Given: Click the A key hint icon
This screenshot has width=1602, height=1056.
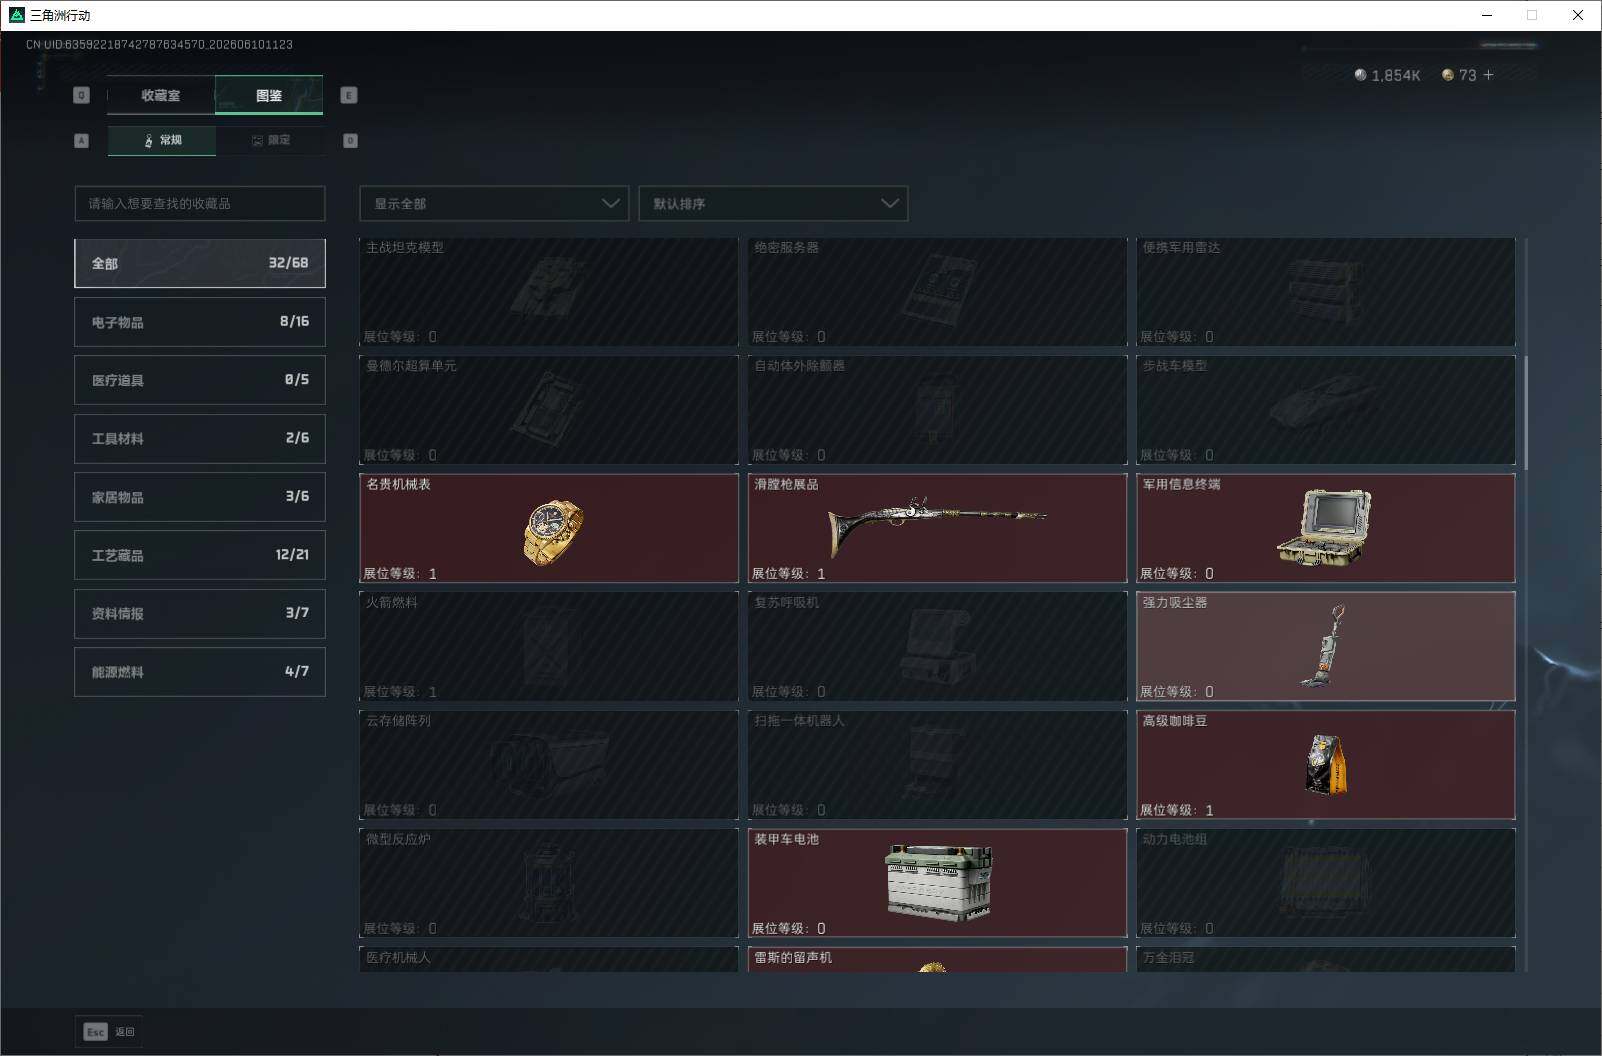Looking at the screenshot, I should [x=82, y=141].
